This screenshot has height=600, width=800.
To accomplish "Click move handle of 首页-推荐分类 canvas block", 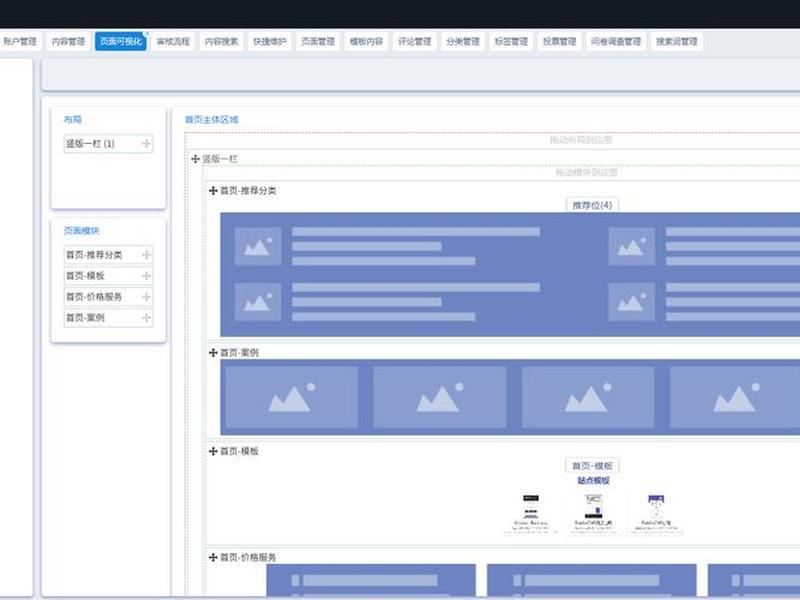I will 213,190.
